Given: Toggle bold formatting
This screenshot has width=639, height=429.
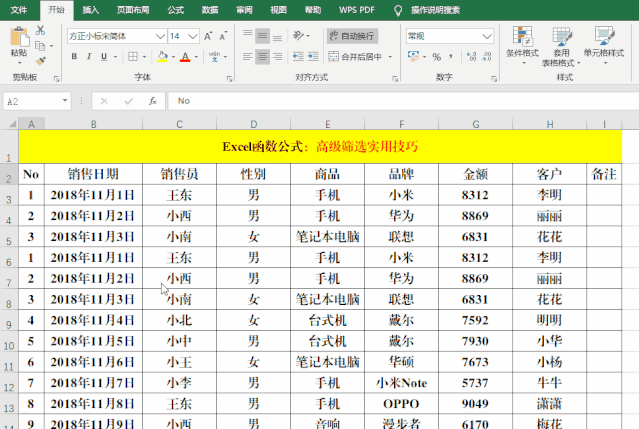Looking at the screenshot, I should [x=74, y=57].
